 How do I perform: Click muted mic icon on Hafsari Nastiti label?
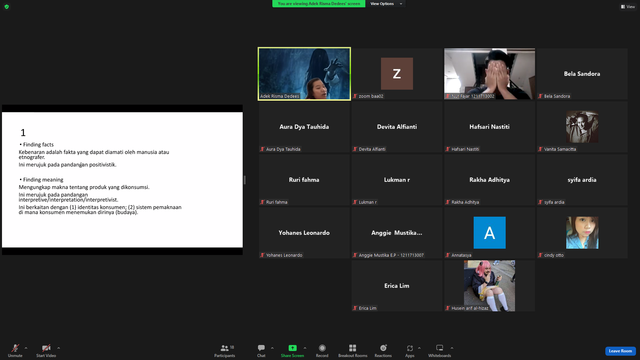[447, 149]
